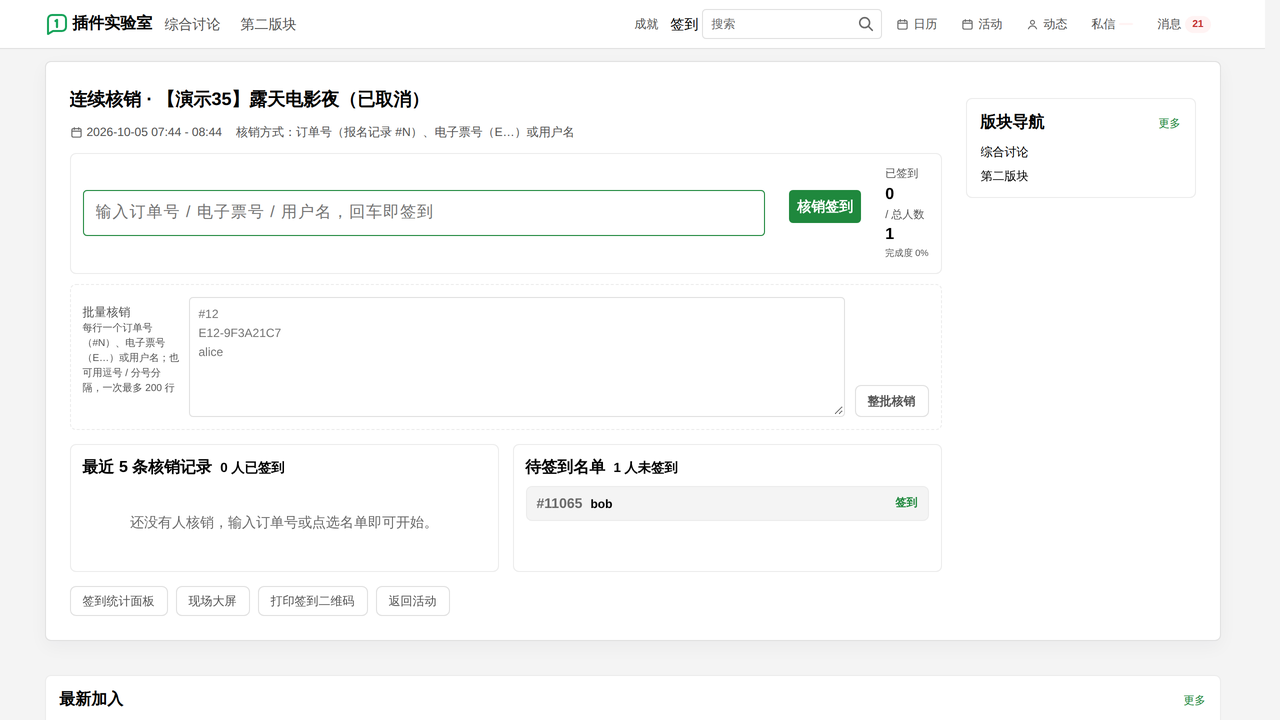Open the 签到 menu item
1280x720 pixels.
[684, 24]
